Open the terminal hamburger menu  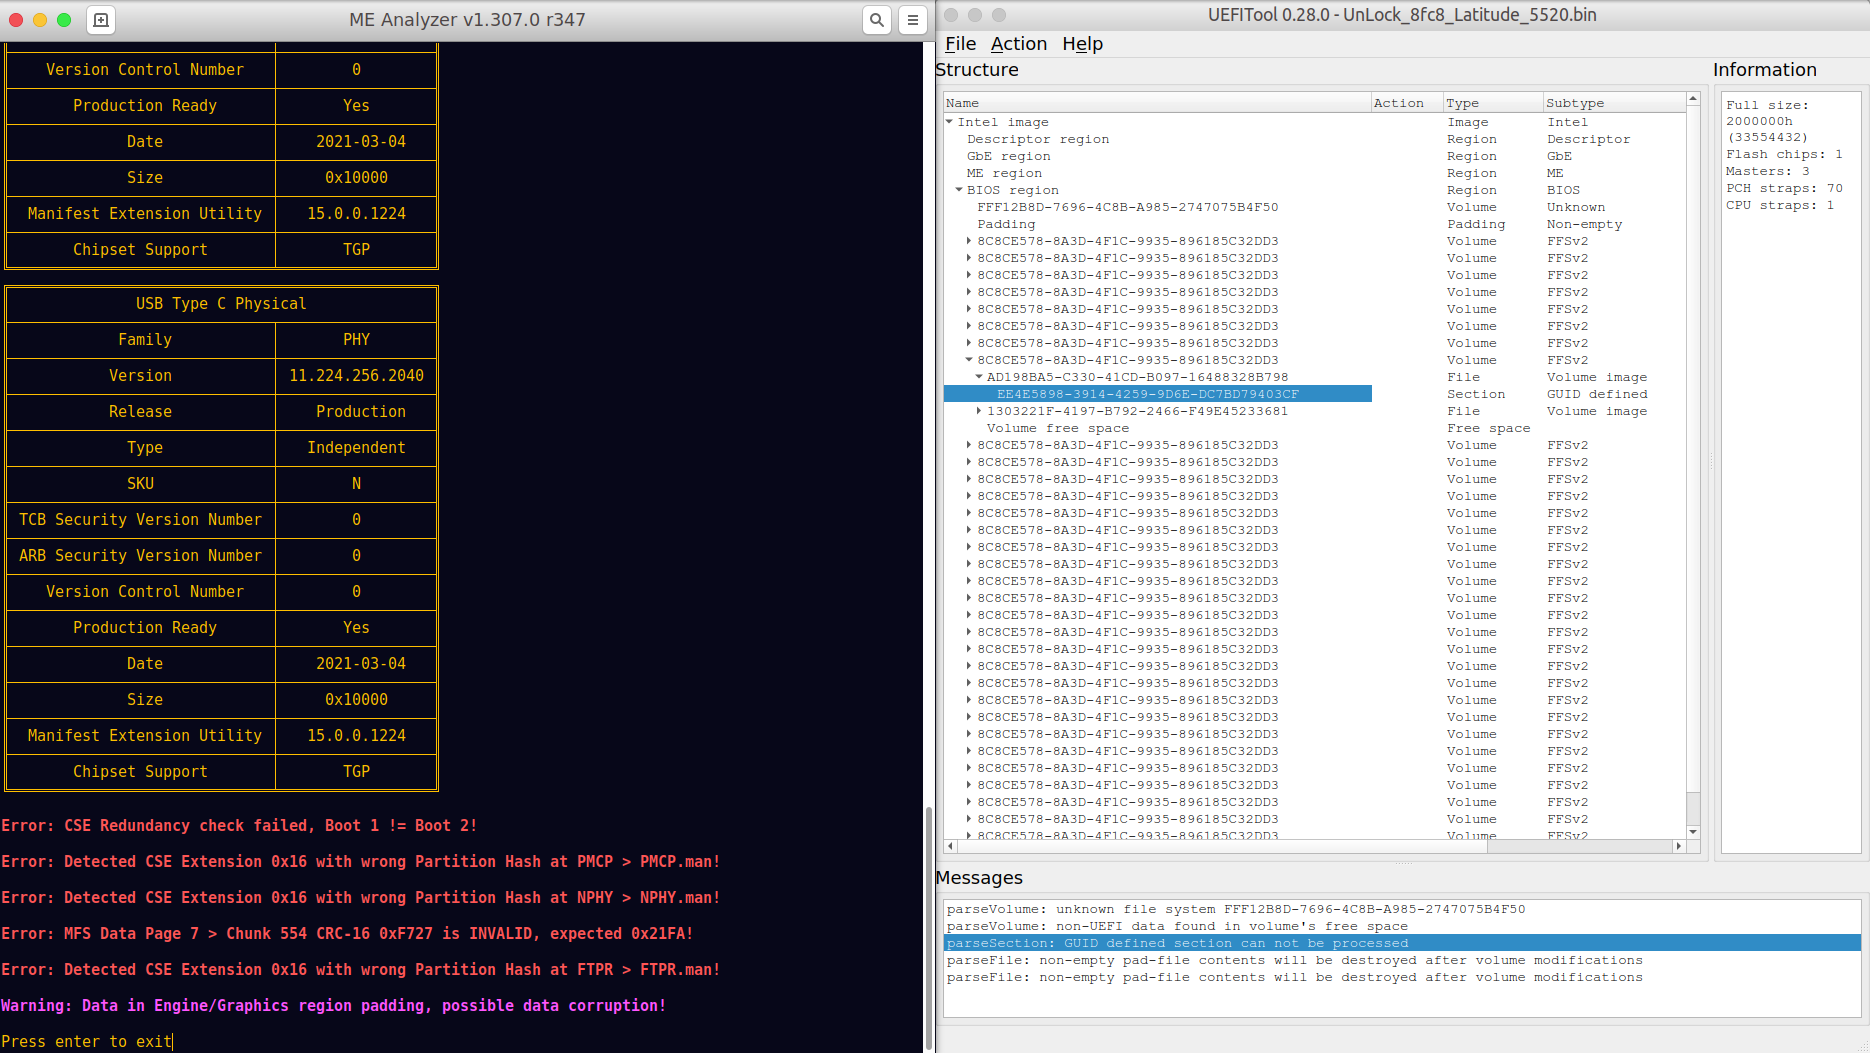[x=912, y=20]
